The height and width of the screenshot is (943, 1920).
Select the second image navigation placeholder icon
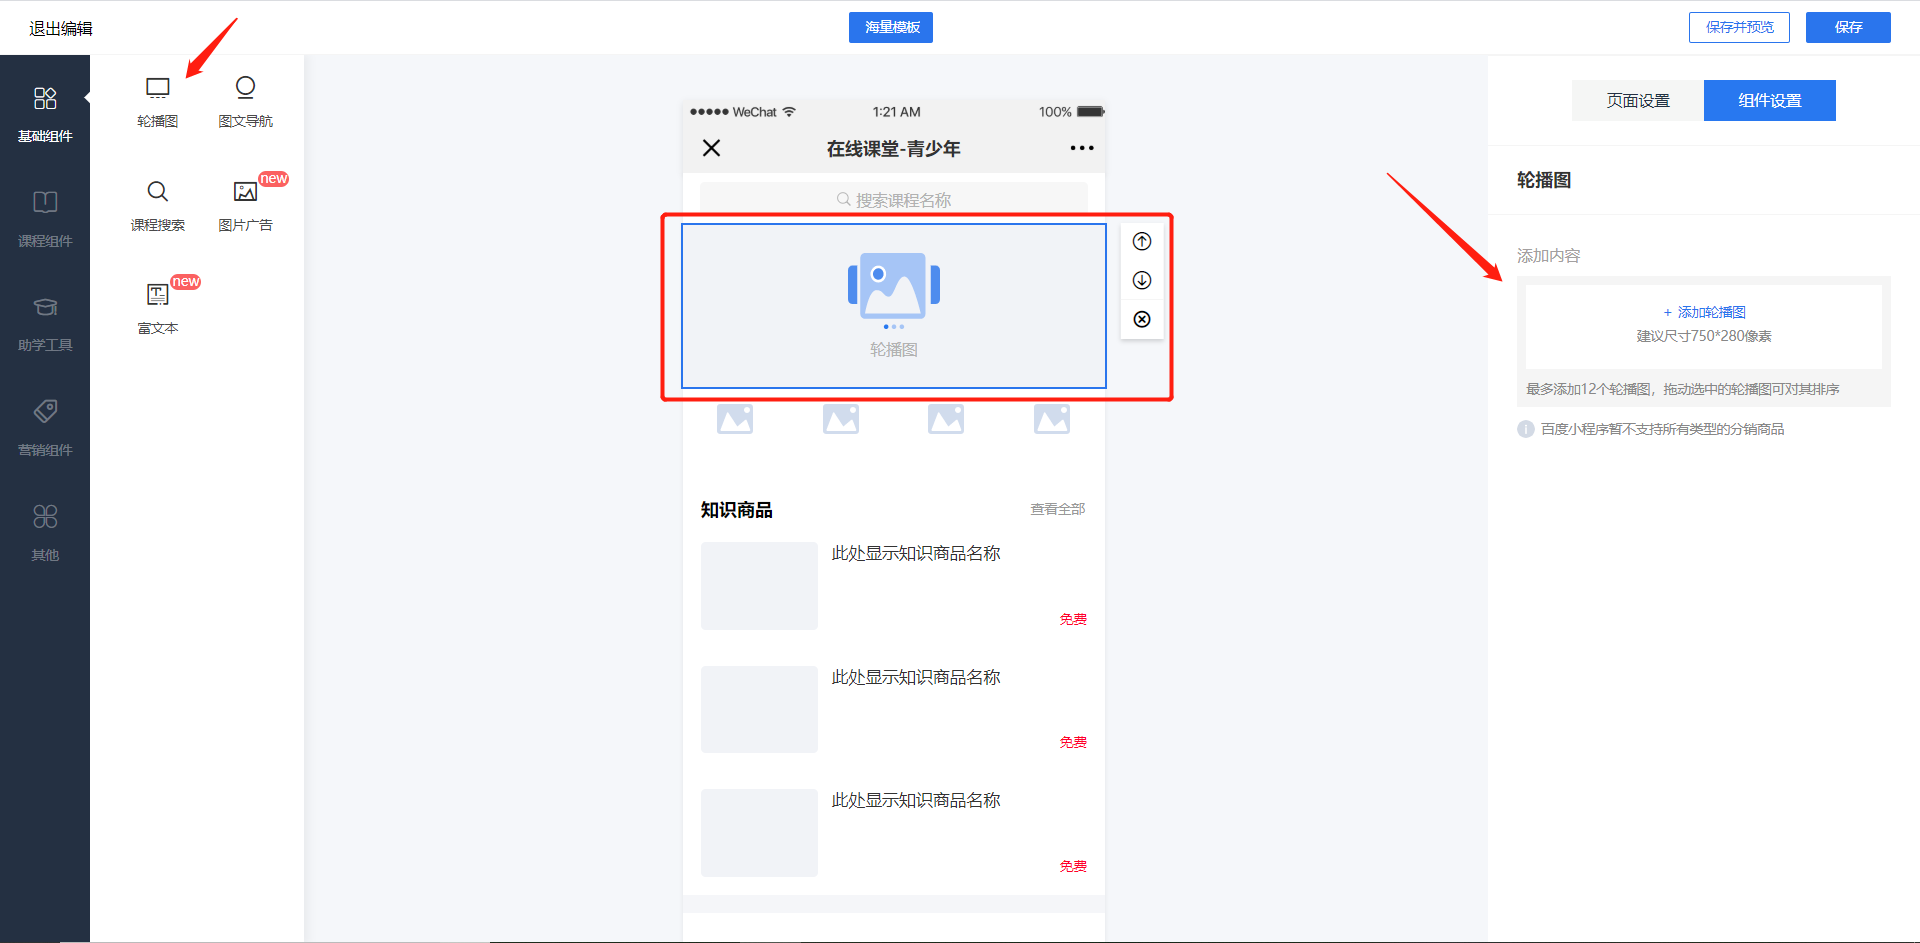841,418
